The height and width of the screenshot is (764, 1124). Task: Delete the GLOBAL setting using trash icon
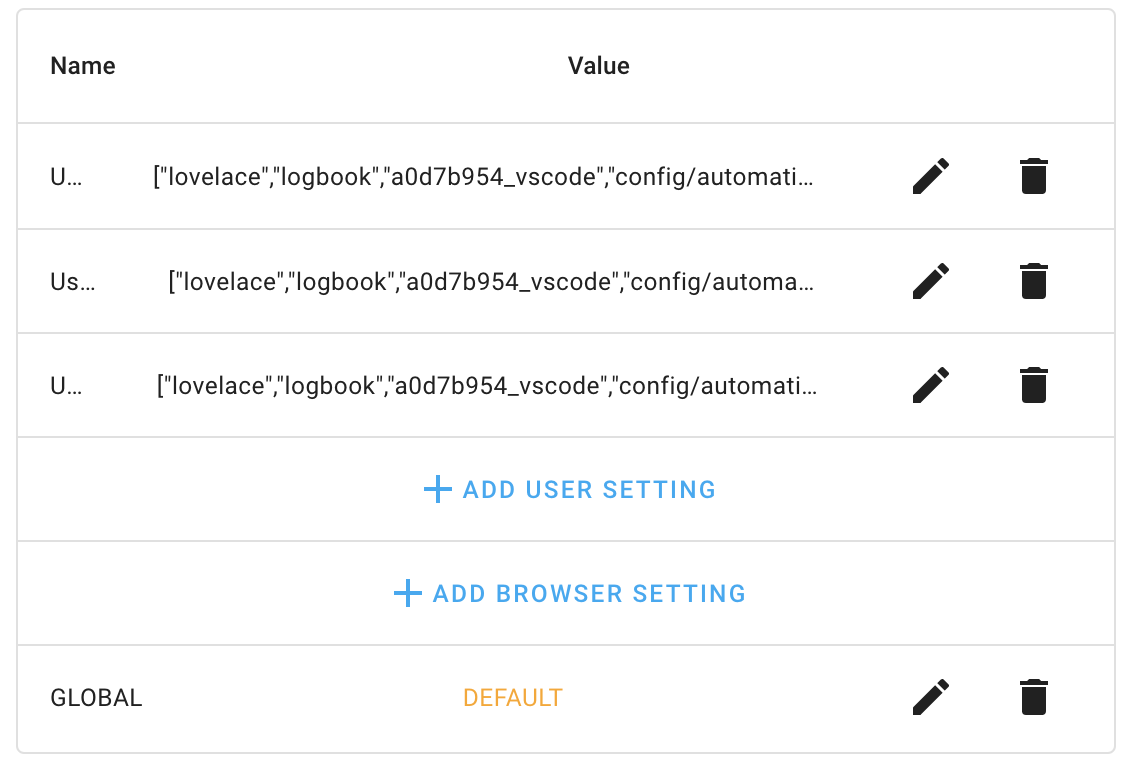pyautogui.click(x=1033, y=697)
